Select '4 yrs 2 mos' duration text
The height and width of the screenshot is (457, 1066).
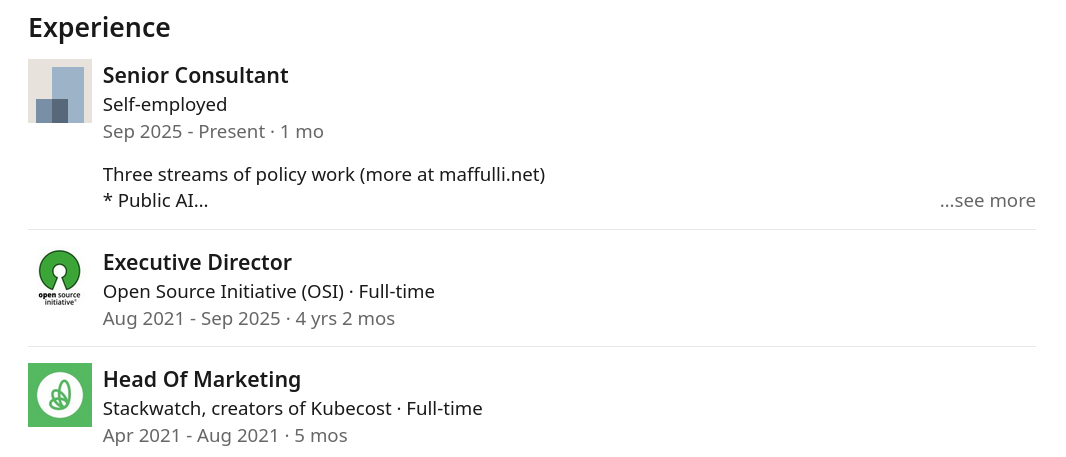pyautogui.click(x=345, y=319)
